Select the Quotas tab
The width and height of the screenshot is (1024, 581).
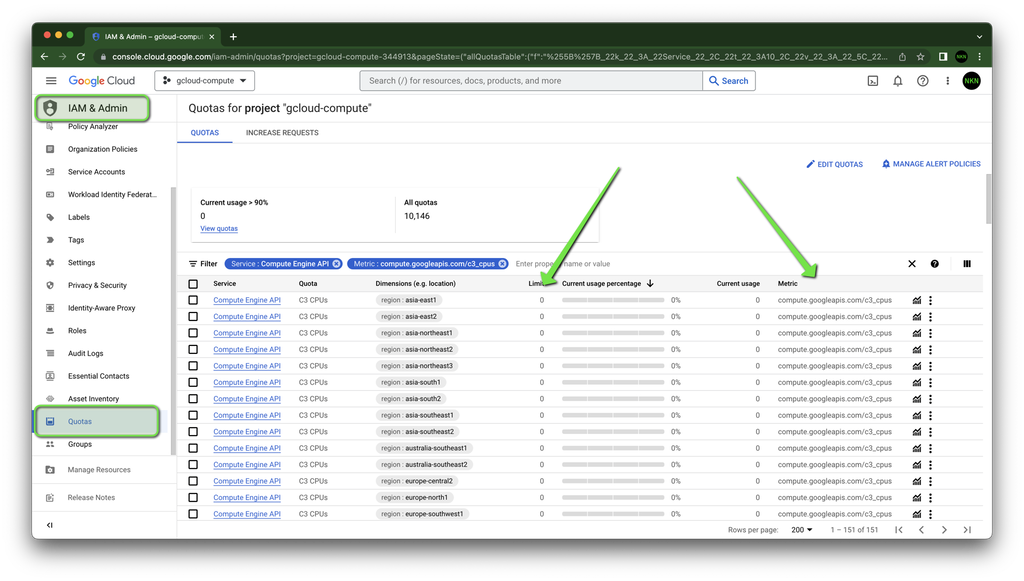tap(204, 133)
